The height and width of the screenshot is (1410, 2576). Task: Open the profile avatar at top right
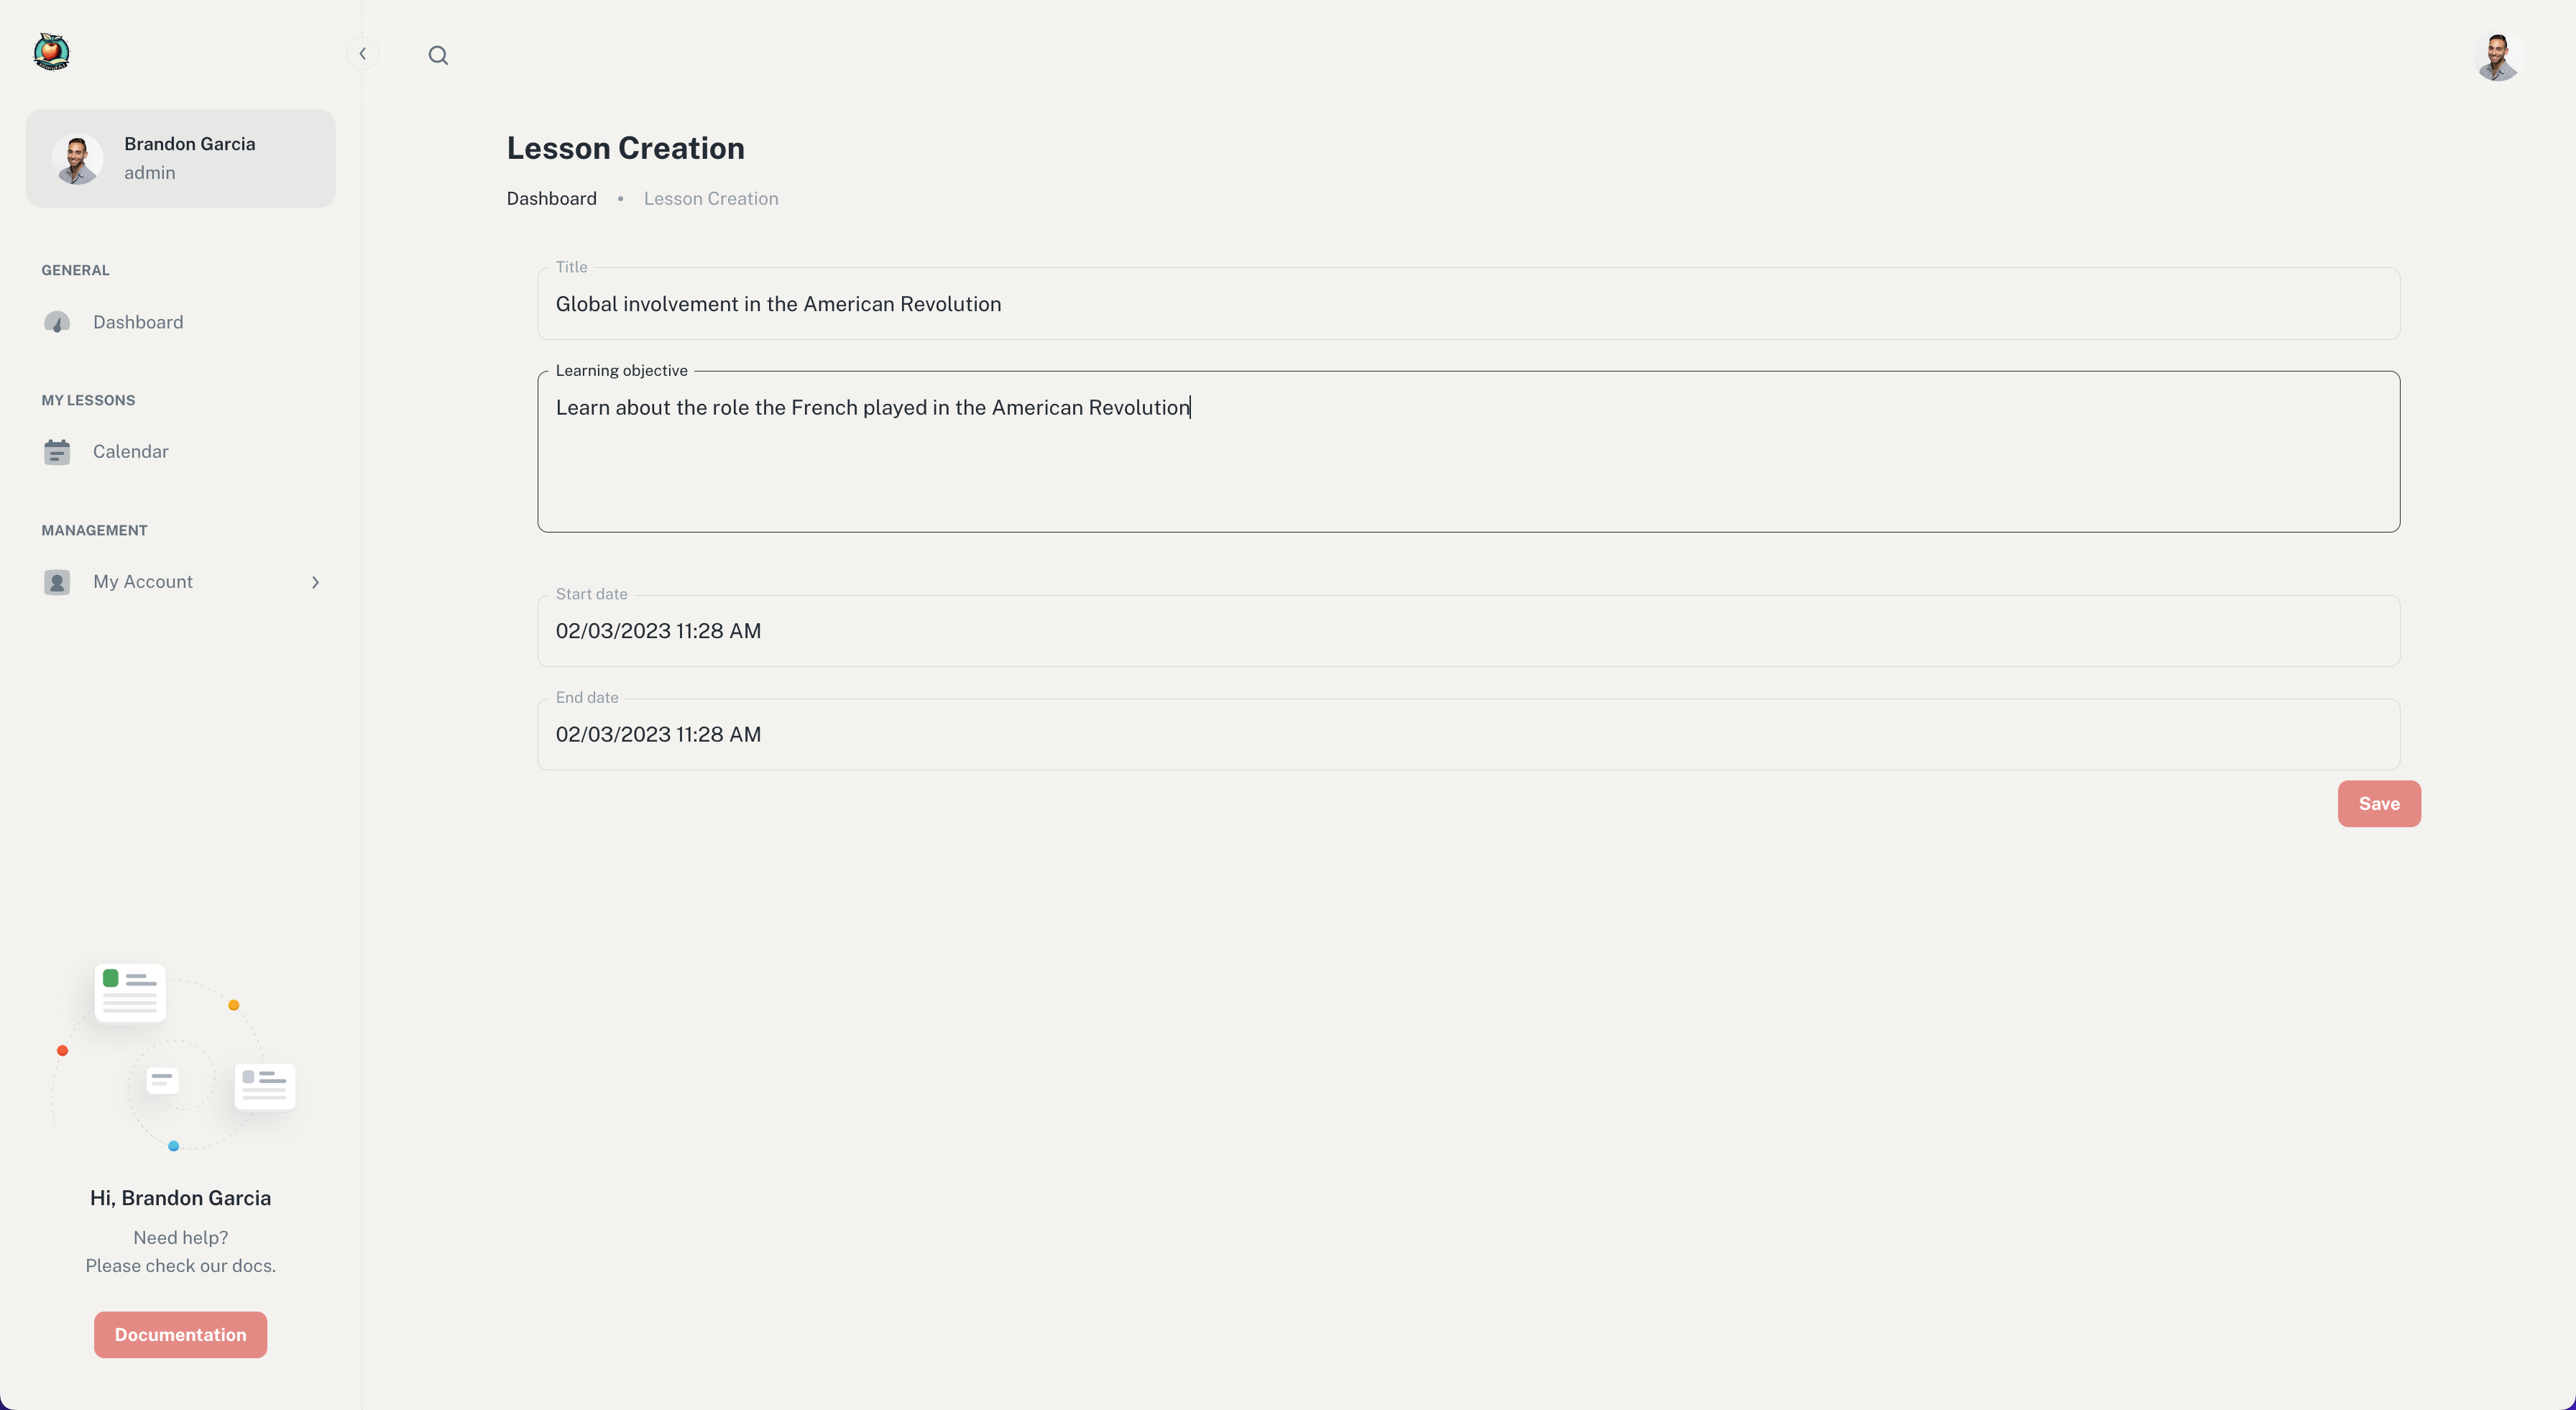click(2498, 57)
